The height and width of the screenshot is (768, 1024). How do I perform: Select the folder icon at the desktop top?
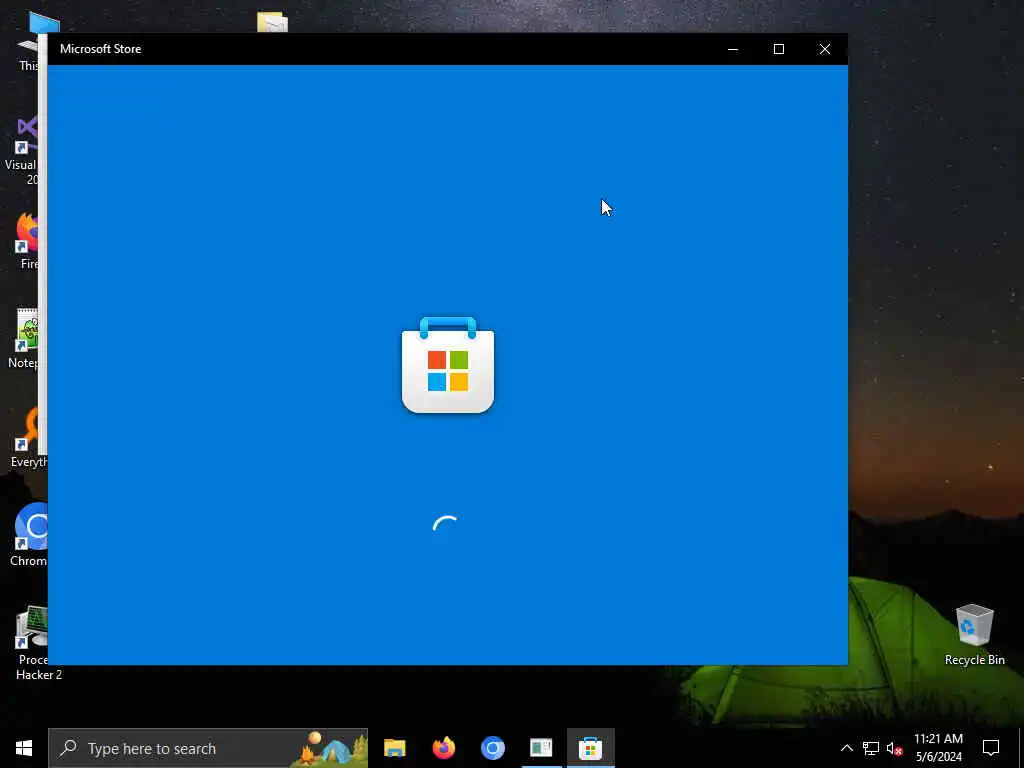coord(272,22)
